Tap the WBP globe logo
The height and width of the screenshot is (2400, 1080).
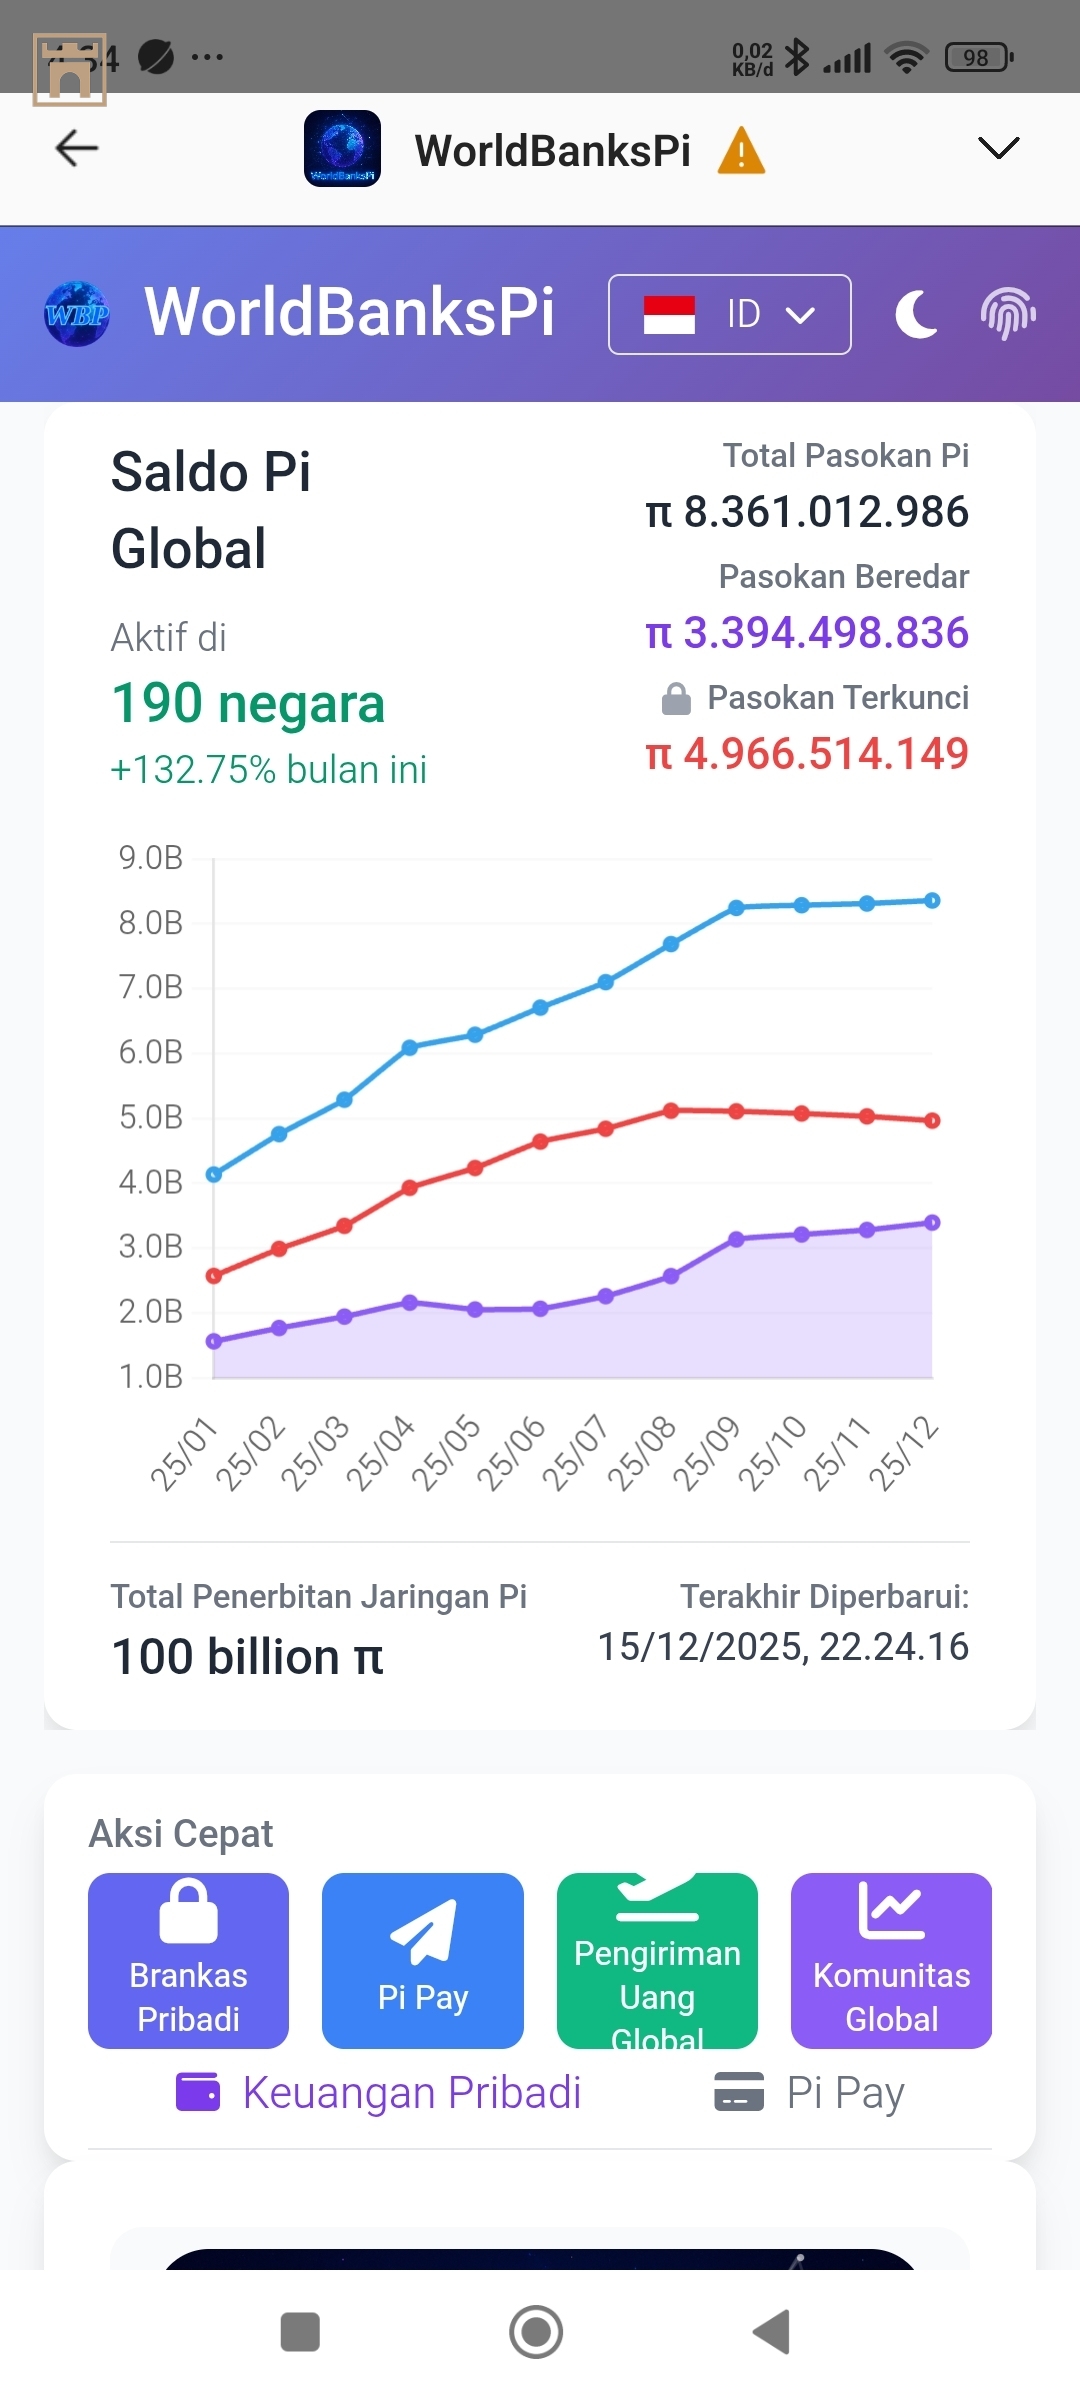point(77,314)
